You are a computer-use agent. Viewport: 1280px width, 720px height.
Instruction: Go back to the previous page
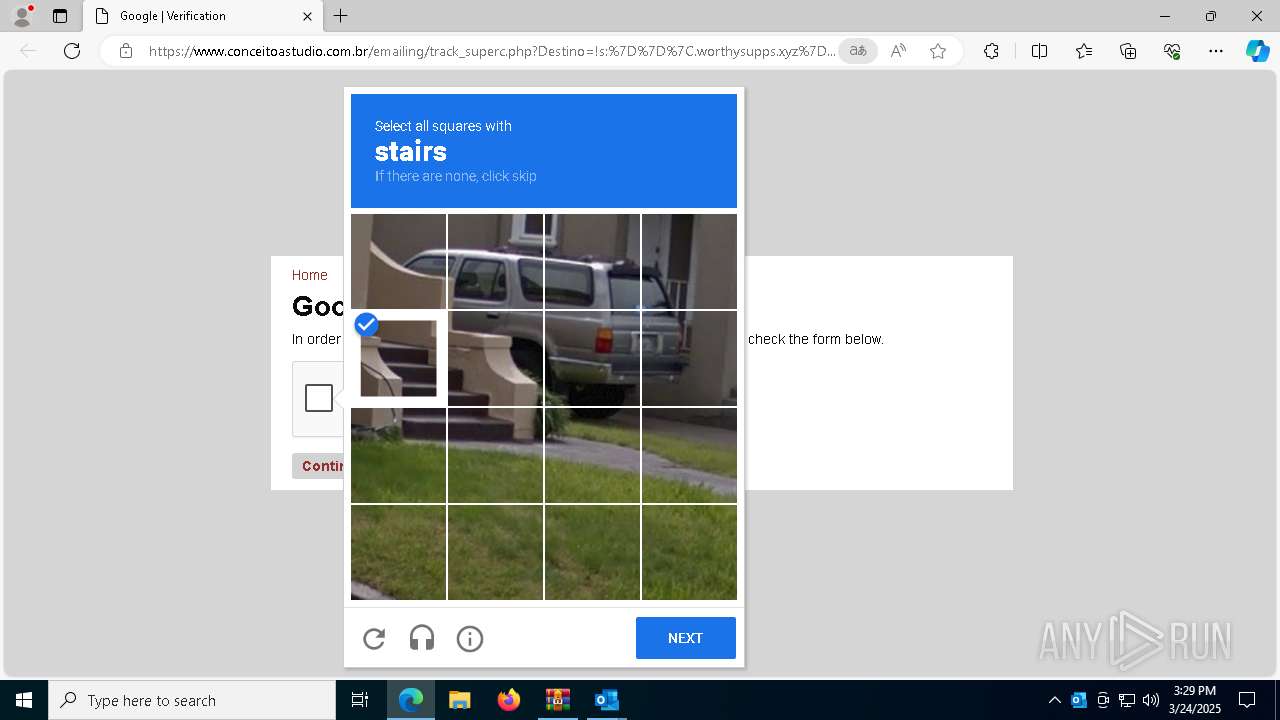(x=28, y=51)
